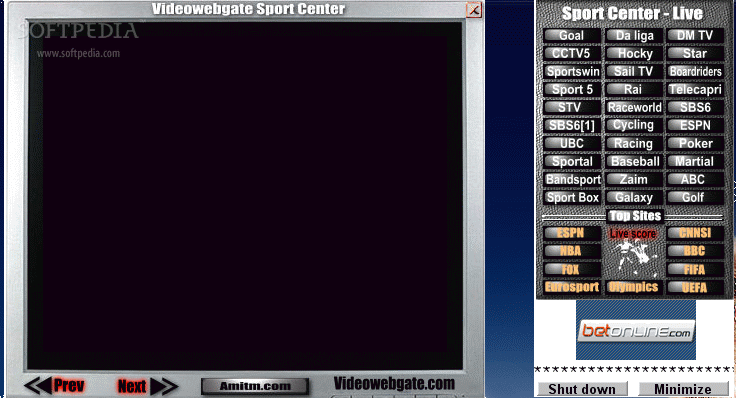Go to the CNNSI top site
This screenshot has width=736, height=398.
(x=695, y=233)
